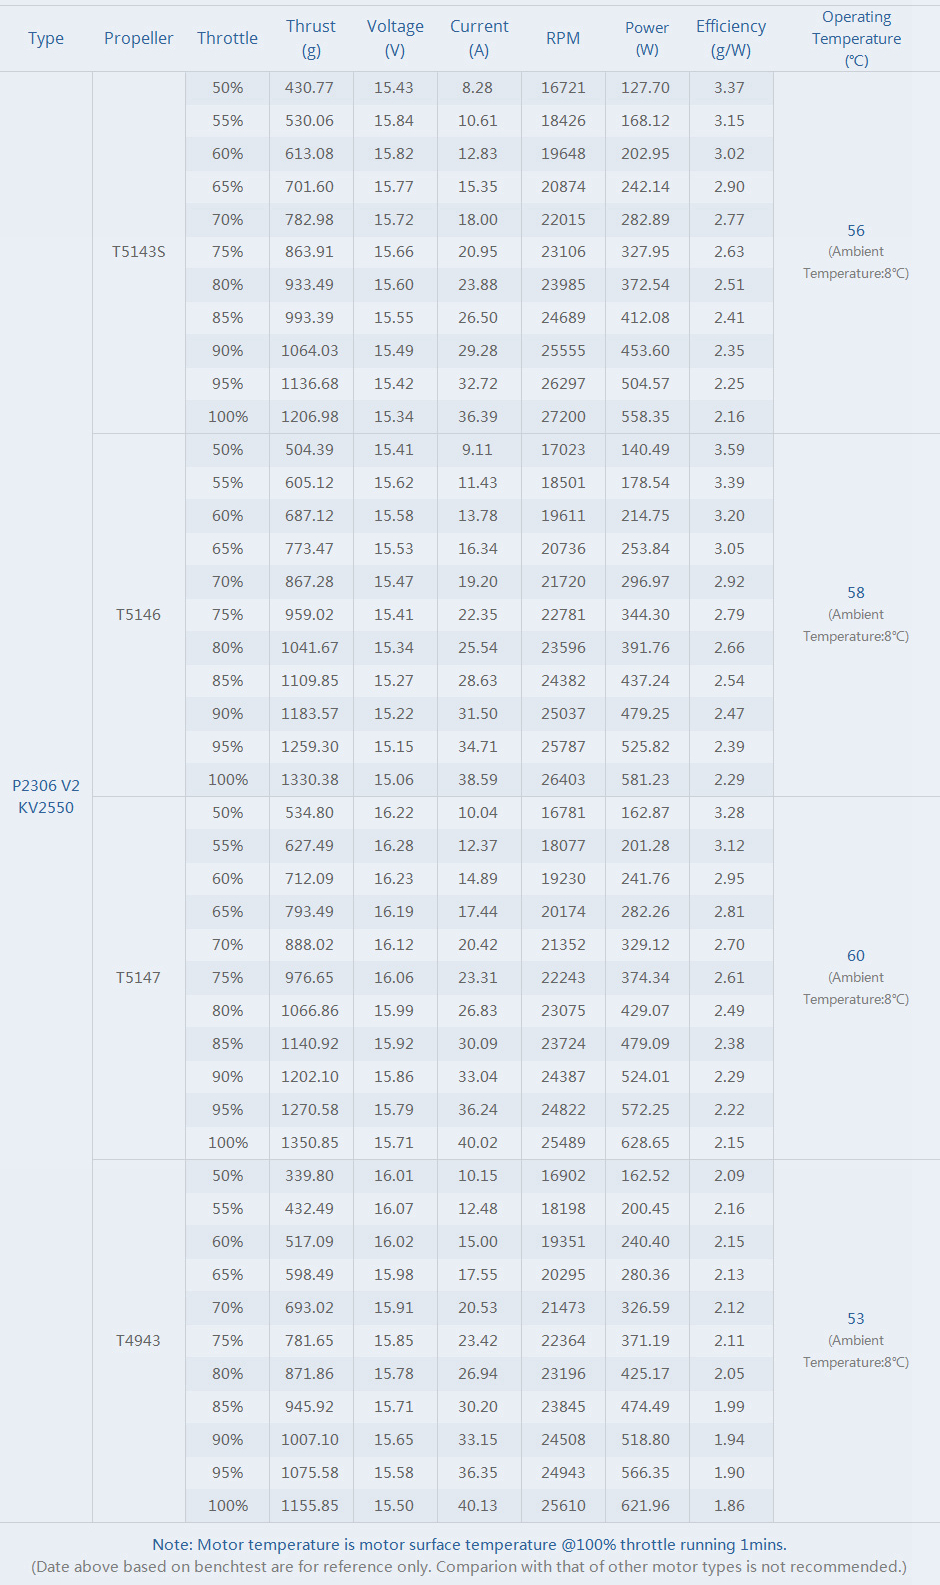Image resolution: width=940 pixels, height=1585 pixels.
Task: Click the T5146 propeller cell
Action: click(138, 615)
